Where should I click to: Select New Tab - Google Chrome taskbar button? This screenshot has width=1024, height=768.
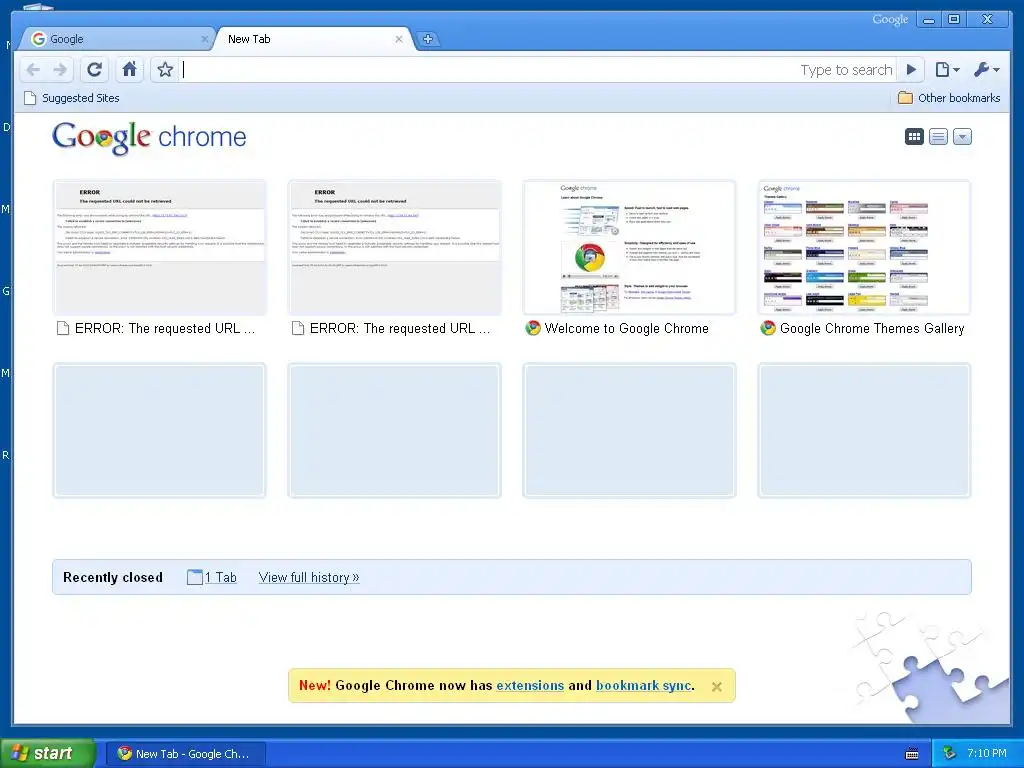coord(185,754)
